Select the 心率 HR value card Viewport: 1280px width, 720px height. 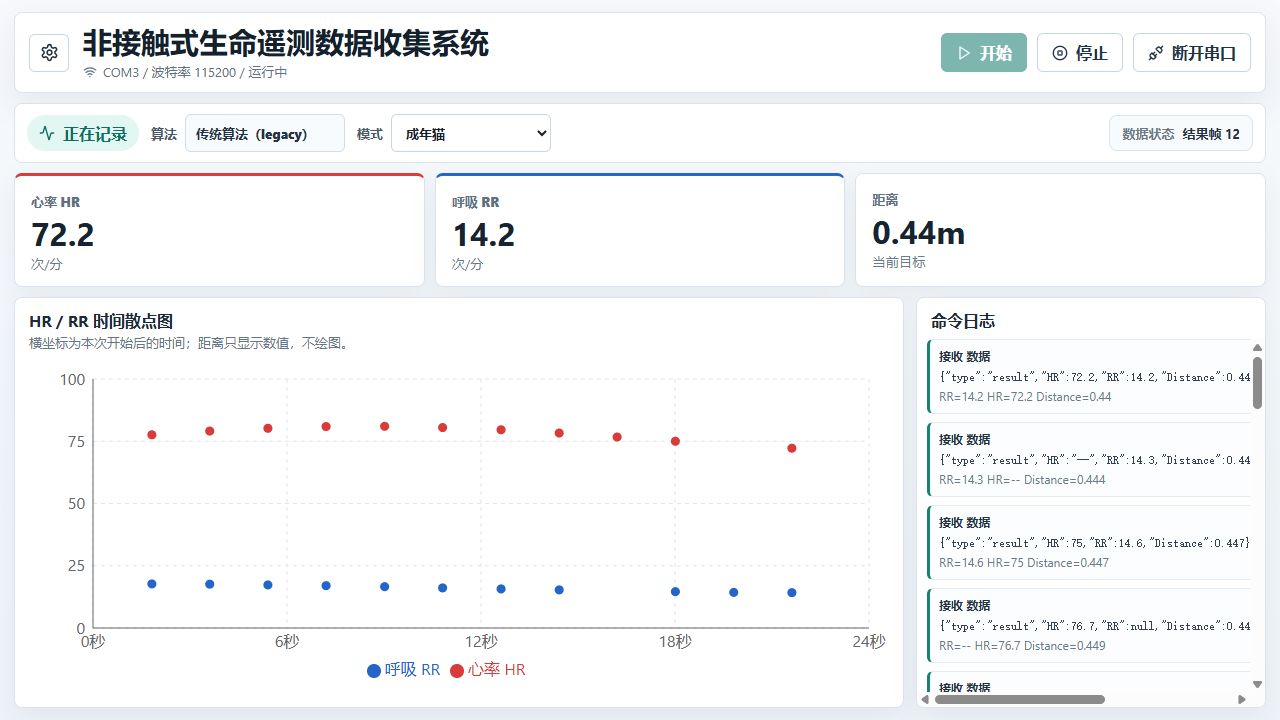click(219, 230)
